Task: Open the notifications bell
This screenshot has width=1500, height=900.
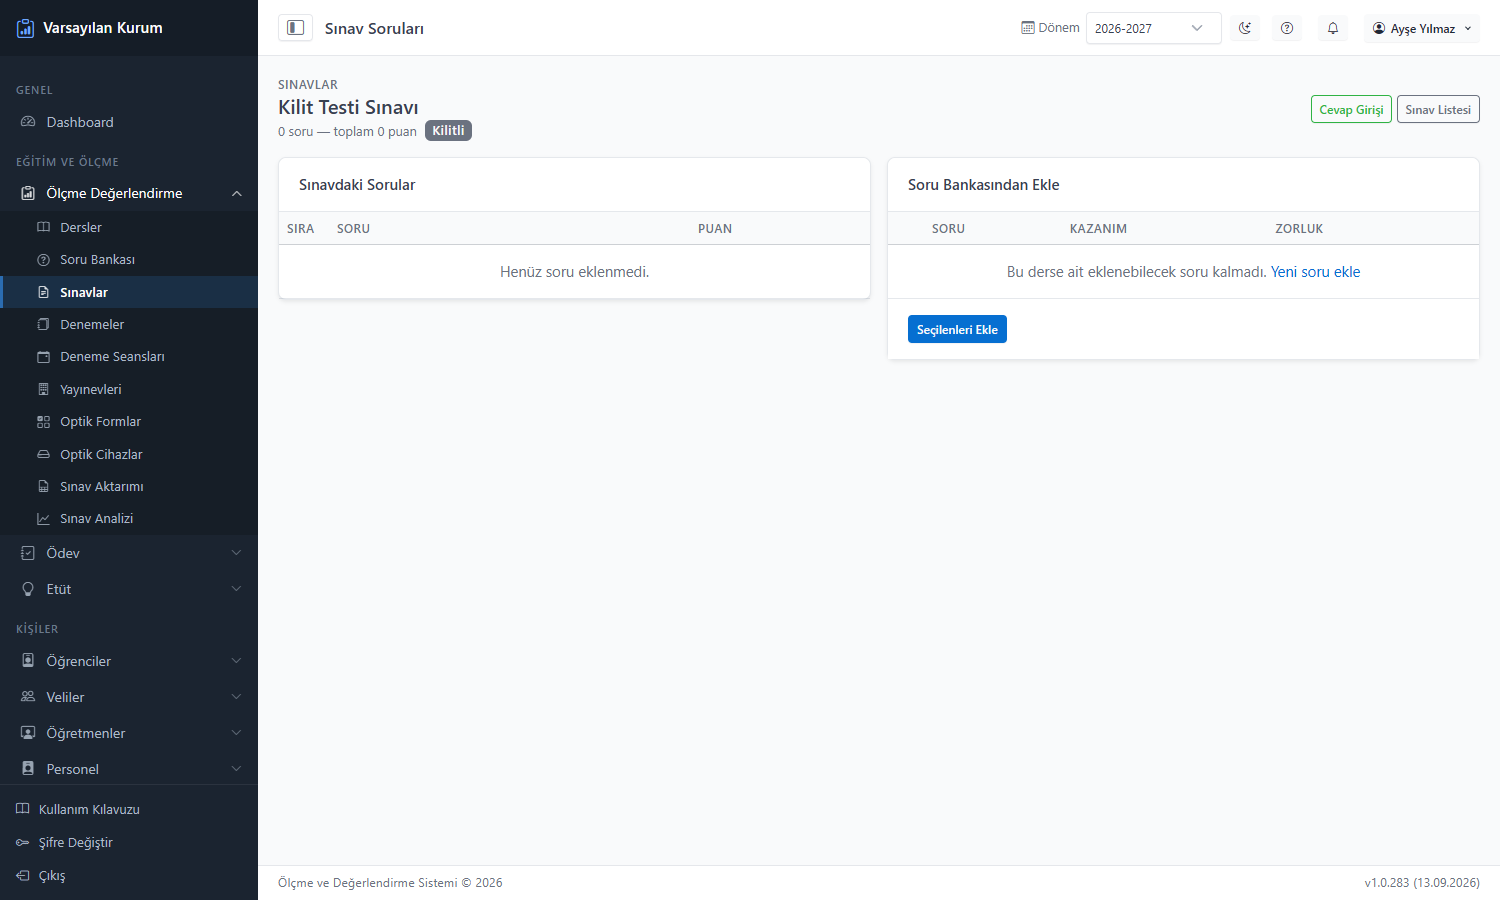Action: coord(1333,28)
